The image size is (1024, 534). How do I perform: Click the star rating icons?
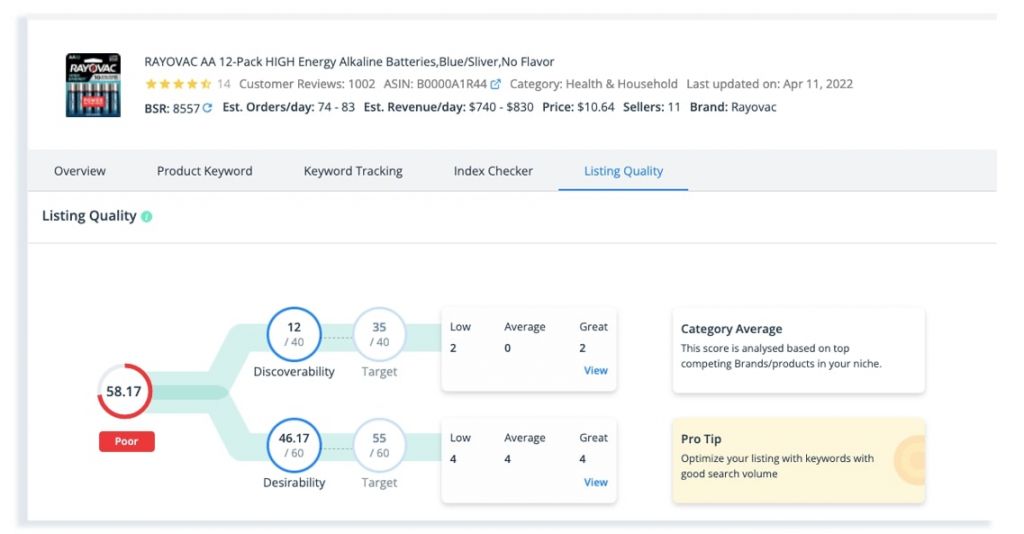tap(178, 84)
